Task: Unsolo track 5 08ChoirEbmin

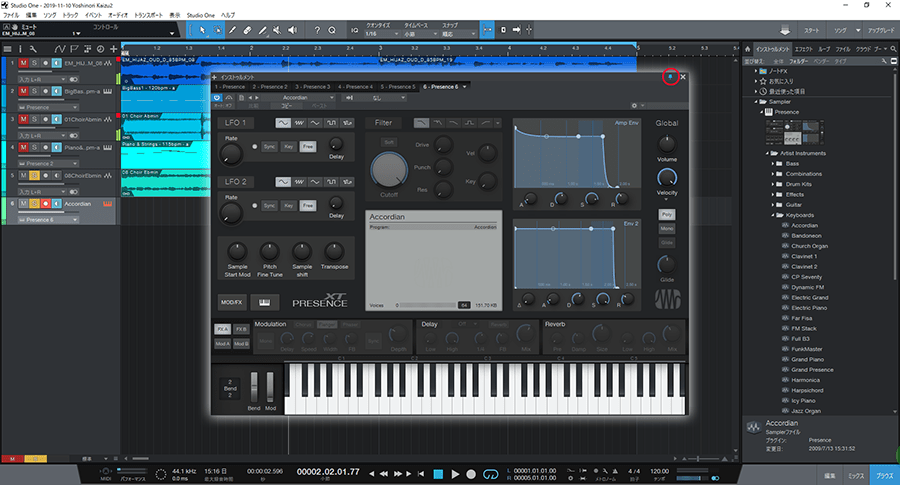Action: click(x=34, y=175)
